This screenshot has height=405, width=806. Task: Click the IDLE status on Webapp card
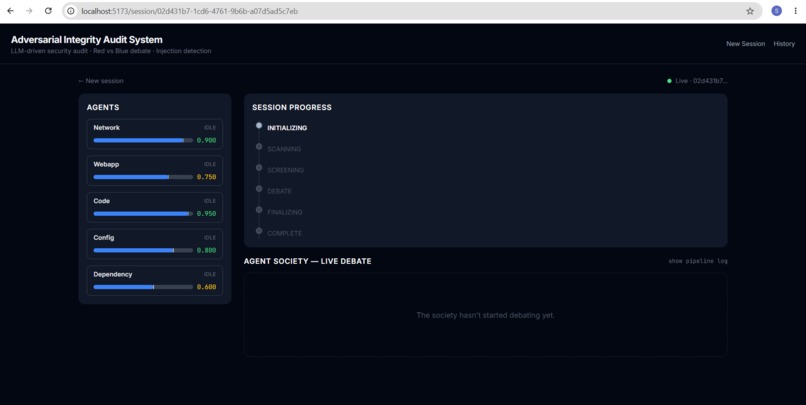(x=210, y=164)
